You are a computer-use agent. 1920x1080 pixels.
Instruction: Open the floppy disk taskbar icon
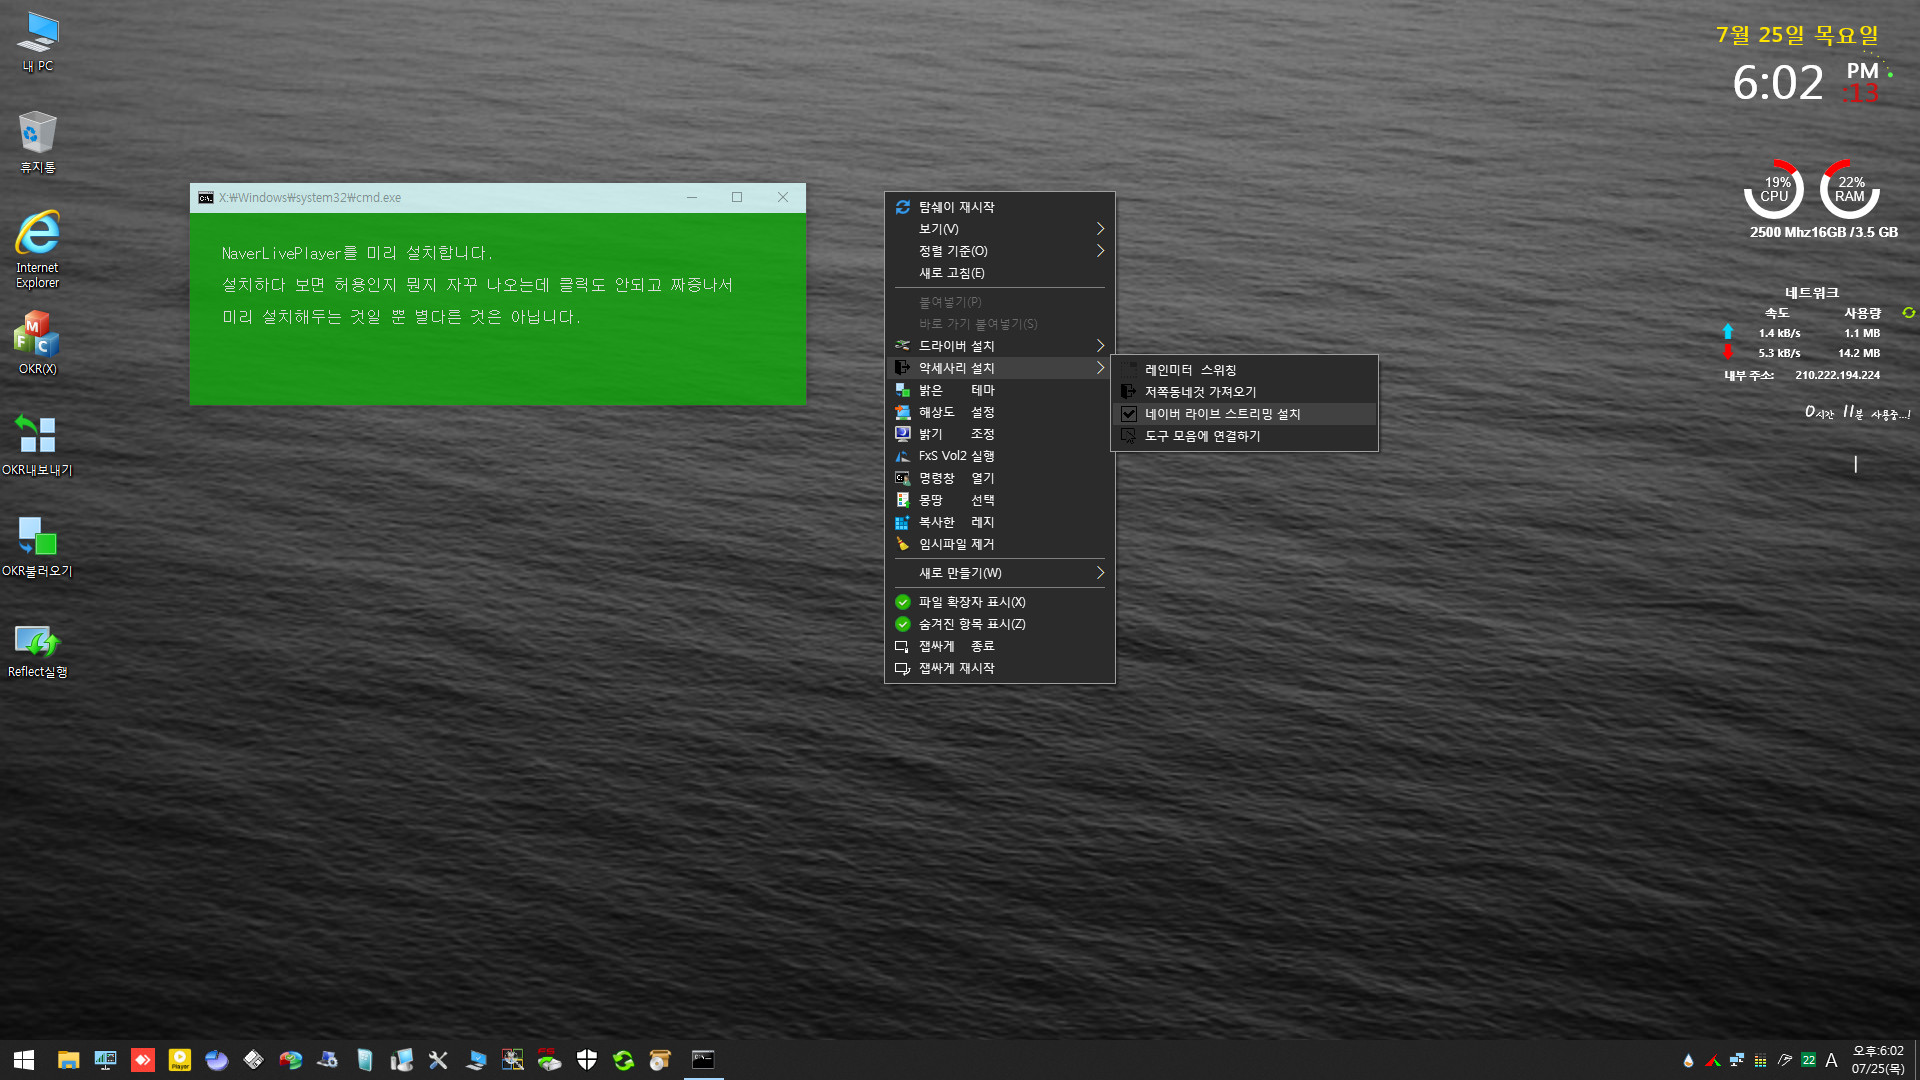click(254, 1060)
